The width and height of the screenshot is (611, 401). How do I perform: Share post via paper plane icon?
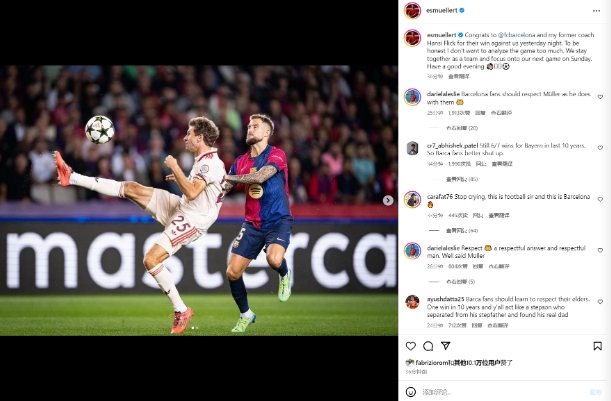click(446, 346)
